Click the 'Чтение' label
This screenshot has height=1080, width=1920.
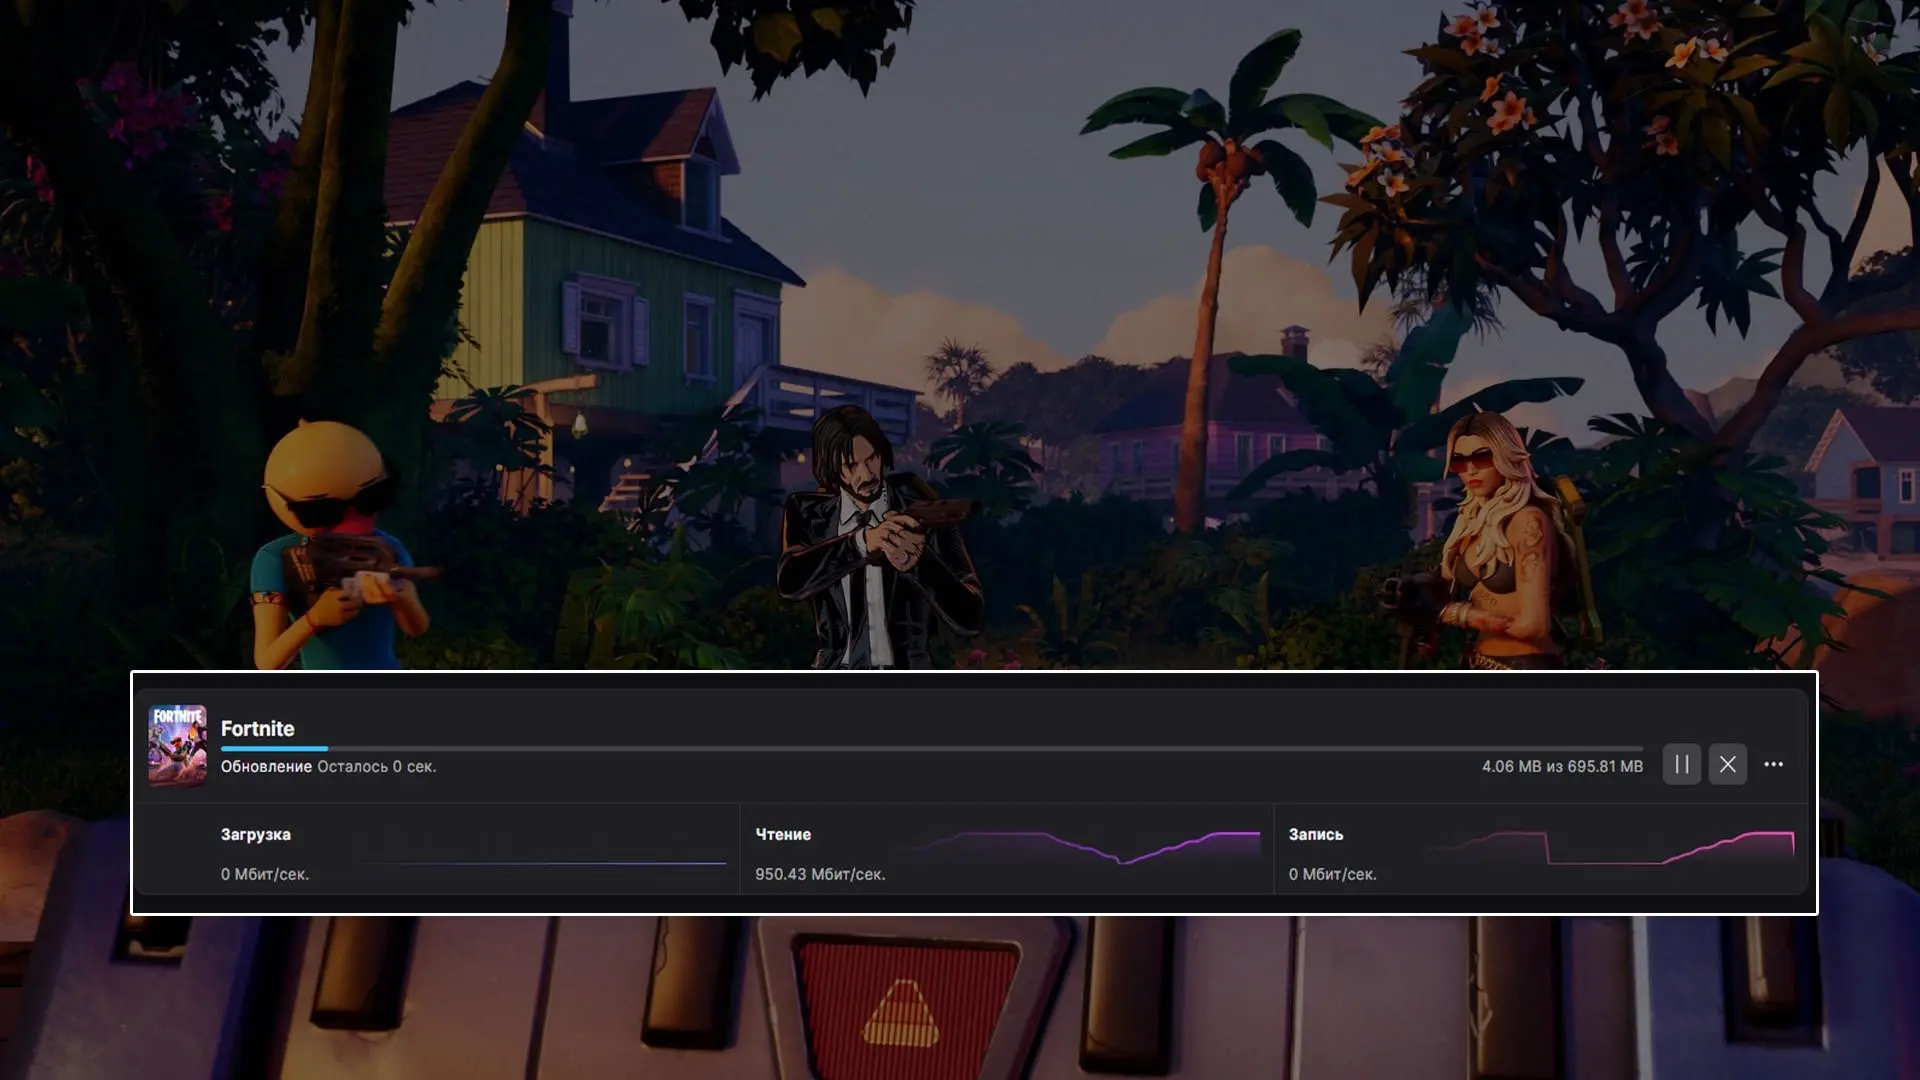(783, 834)
